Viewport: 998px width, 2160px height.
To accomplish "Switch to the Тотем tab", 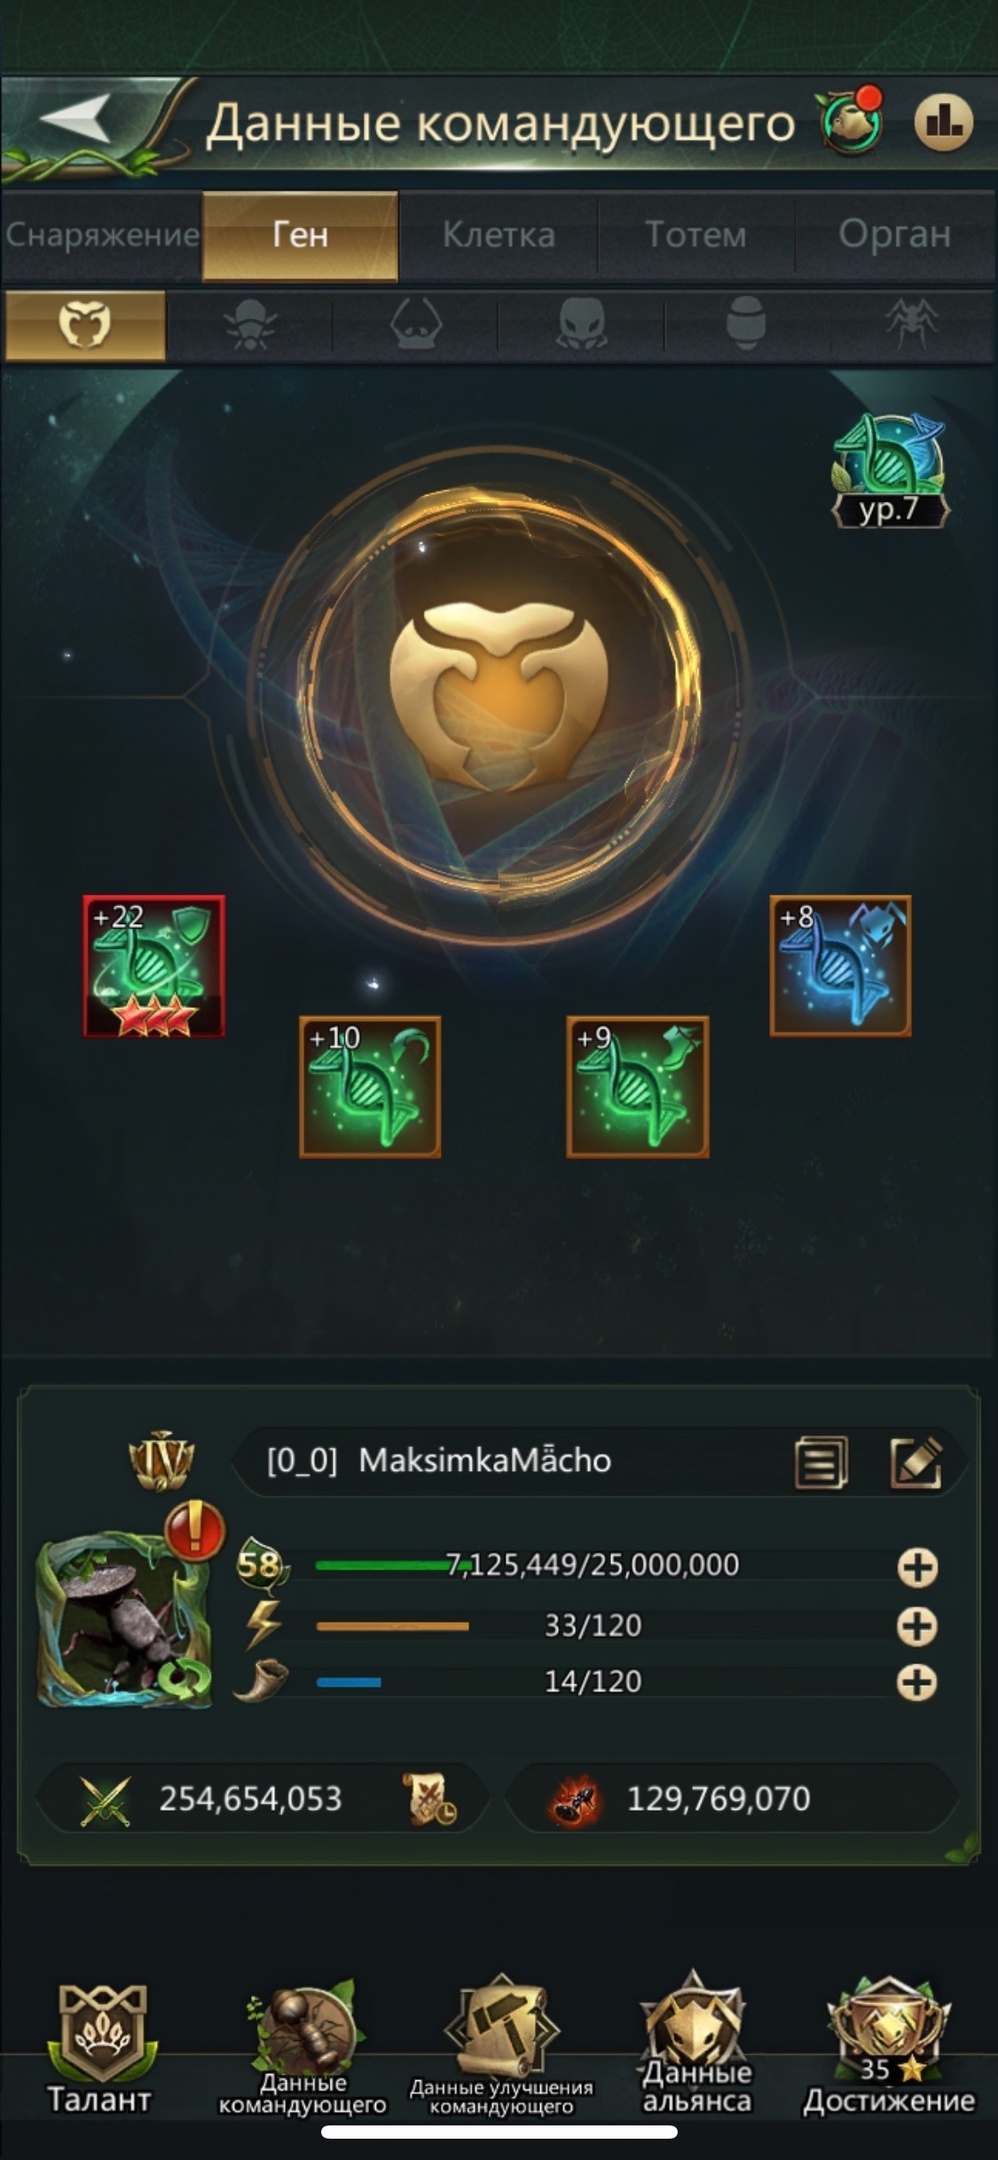I will (695, 235).
